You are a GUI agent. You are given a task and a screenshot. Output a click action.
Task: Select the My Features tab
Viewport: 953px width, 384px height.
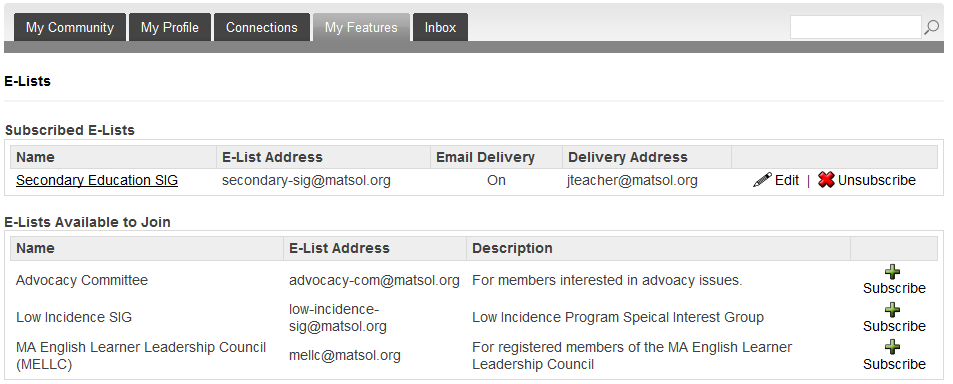coord(361,27)
